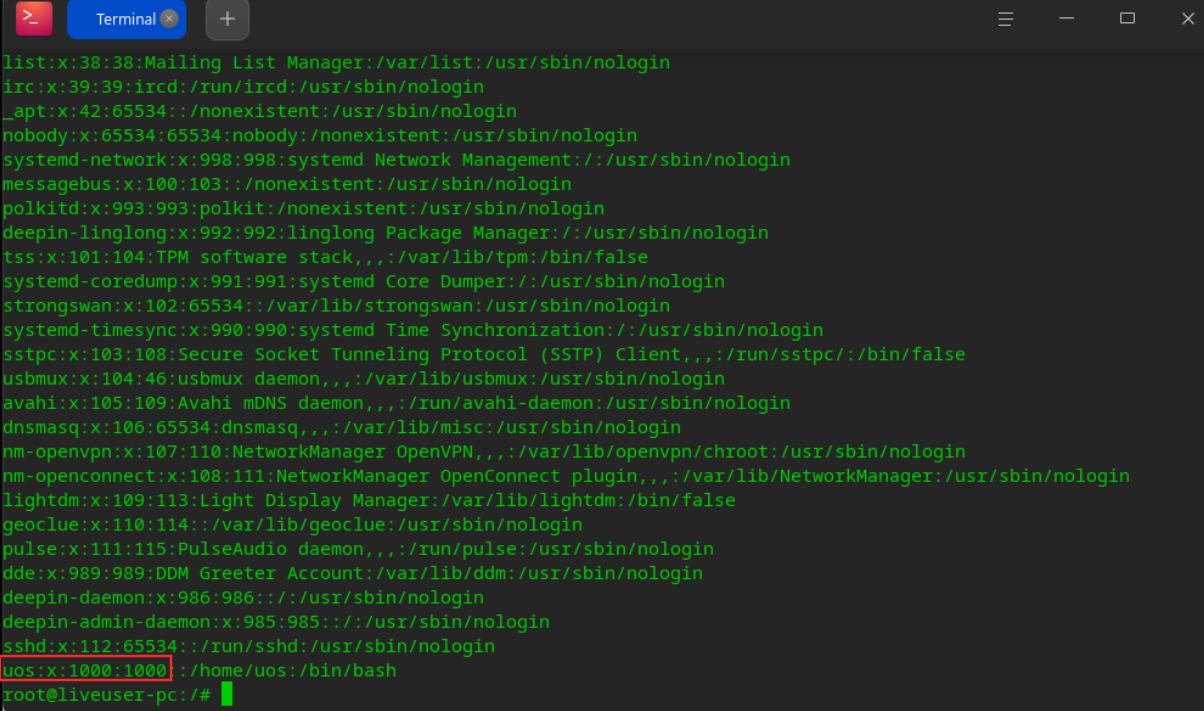Click the pulse PulseAudio daemon line
This screenshot has height=711, width=1204.
coord(357,549)
